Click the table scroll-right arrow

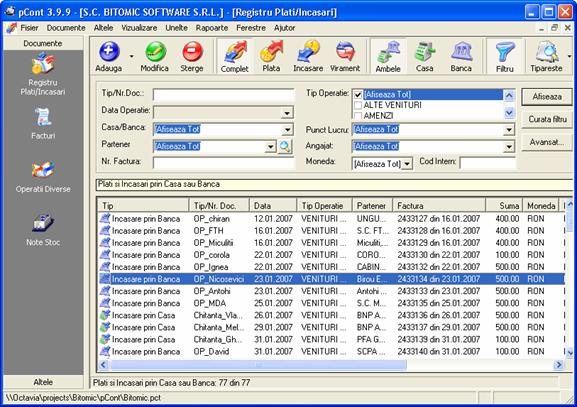click(x=559, y=365)
